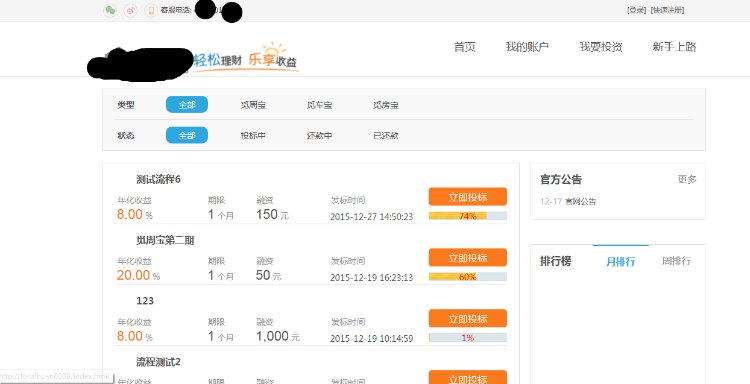Click the WeChat icon in top bar
The height and width of the screenshot is (384, 750).
[x=110, y=11]
